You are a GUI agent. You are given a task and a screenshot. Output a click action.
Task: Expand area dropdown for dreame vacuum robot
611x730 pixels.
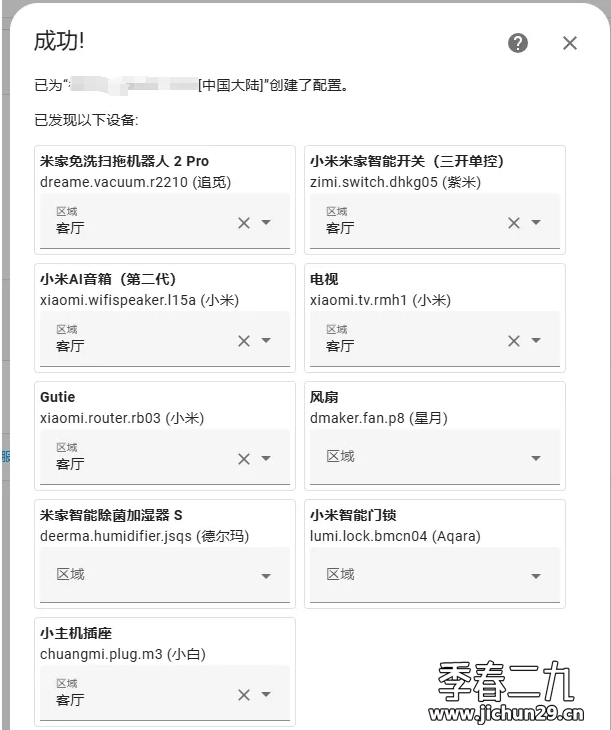point(266,223)
